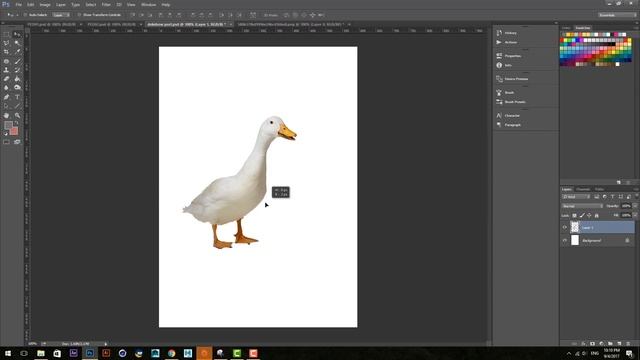This screenshot has height=360, width=640.
Task: Open the File menu
Action: (x=18, y=4)
